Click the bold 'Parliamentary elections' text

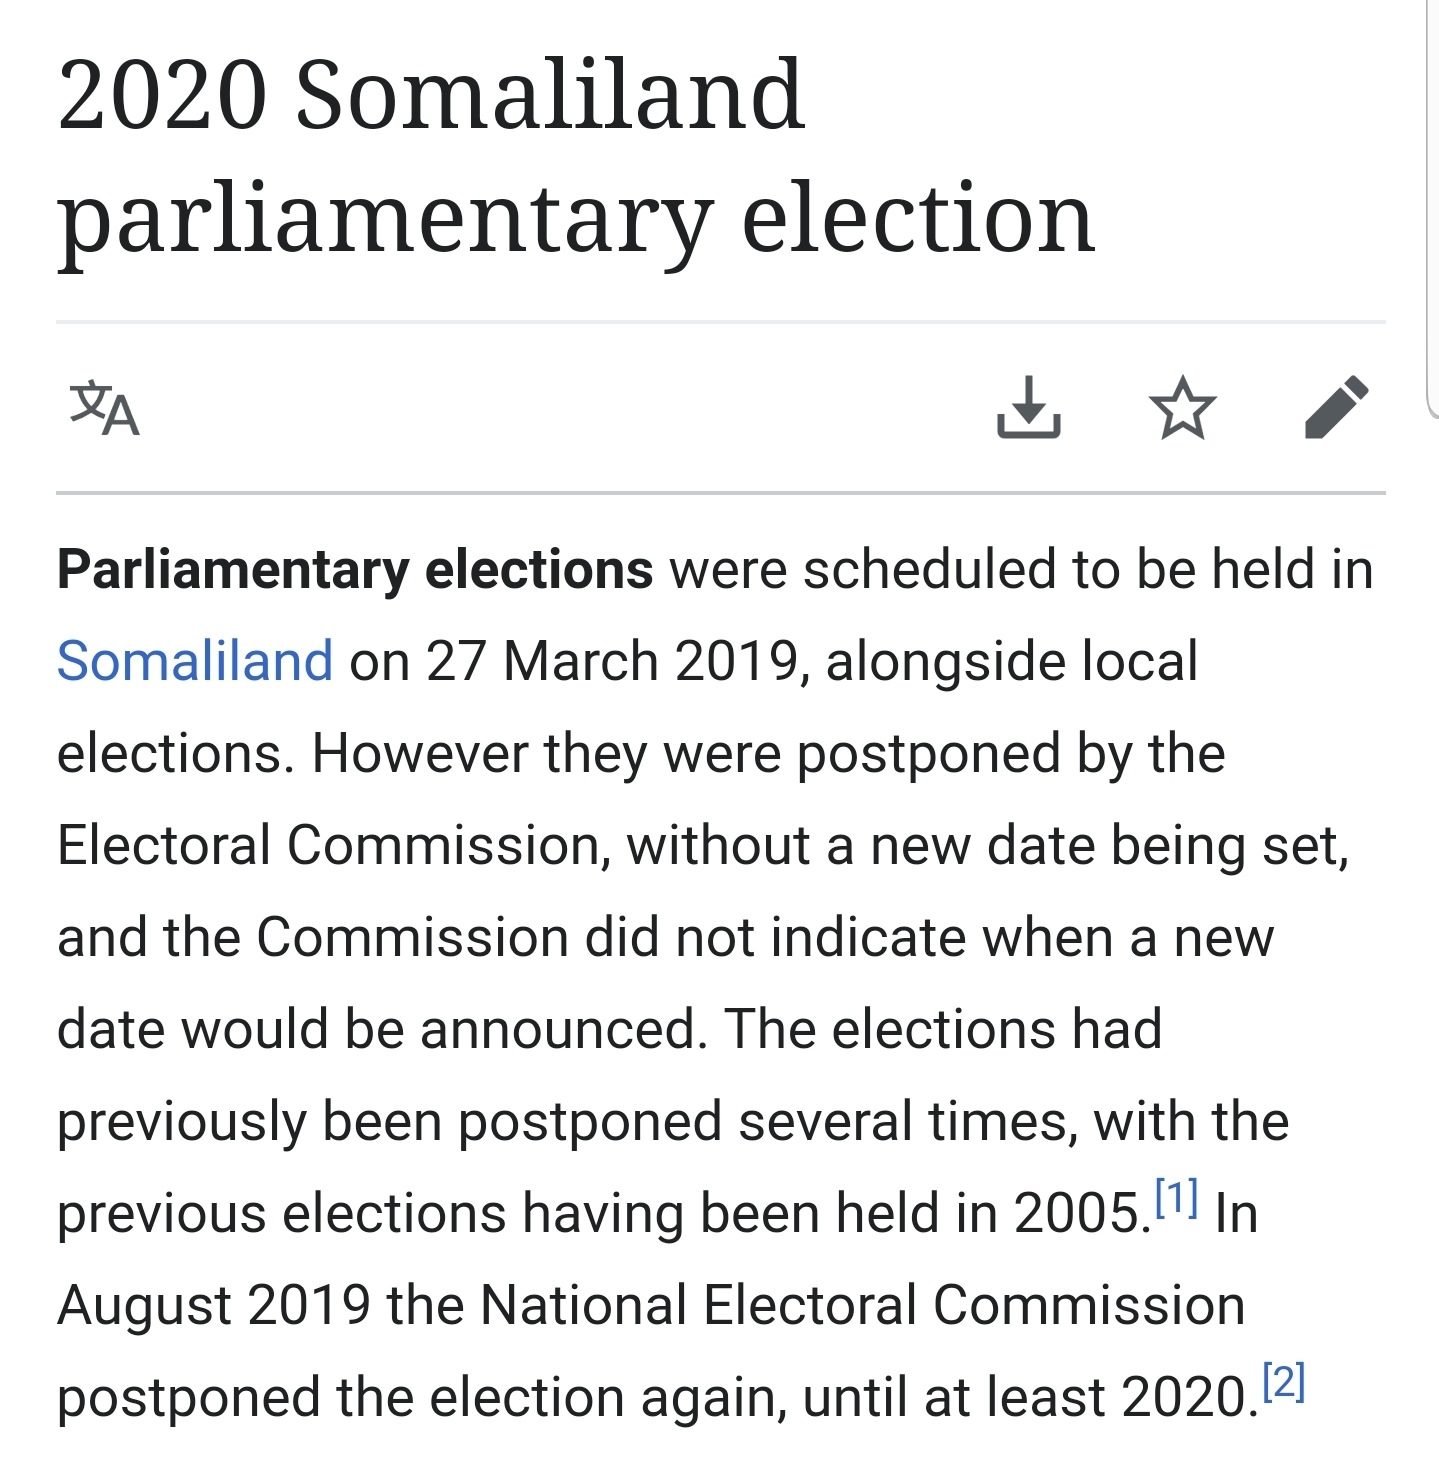click(x=355, y=570)
